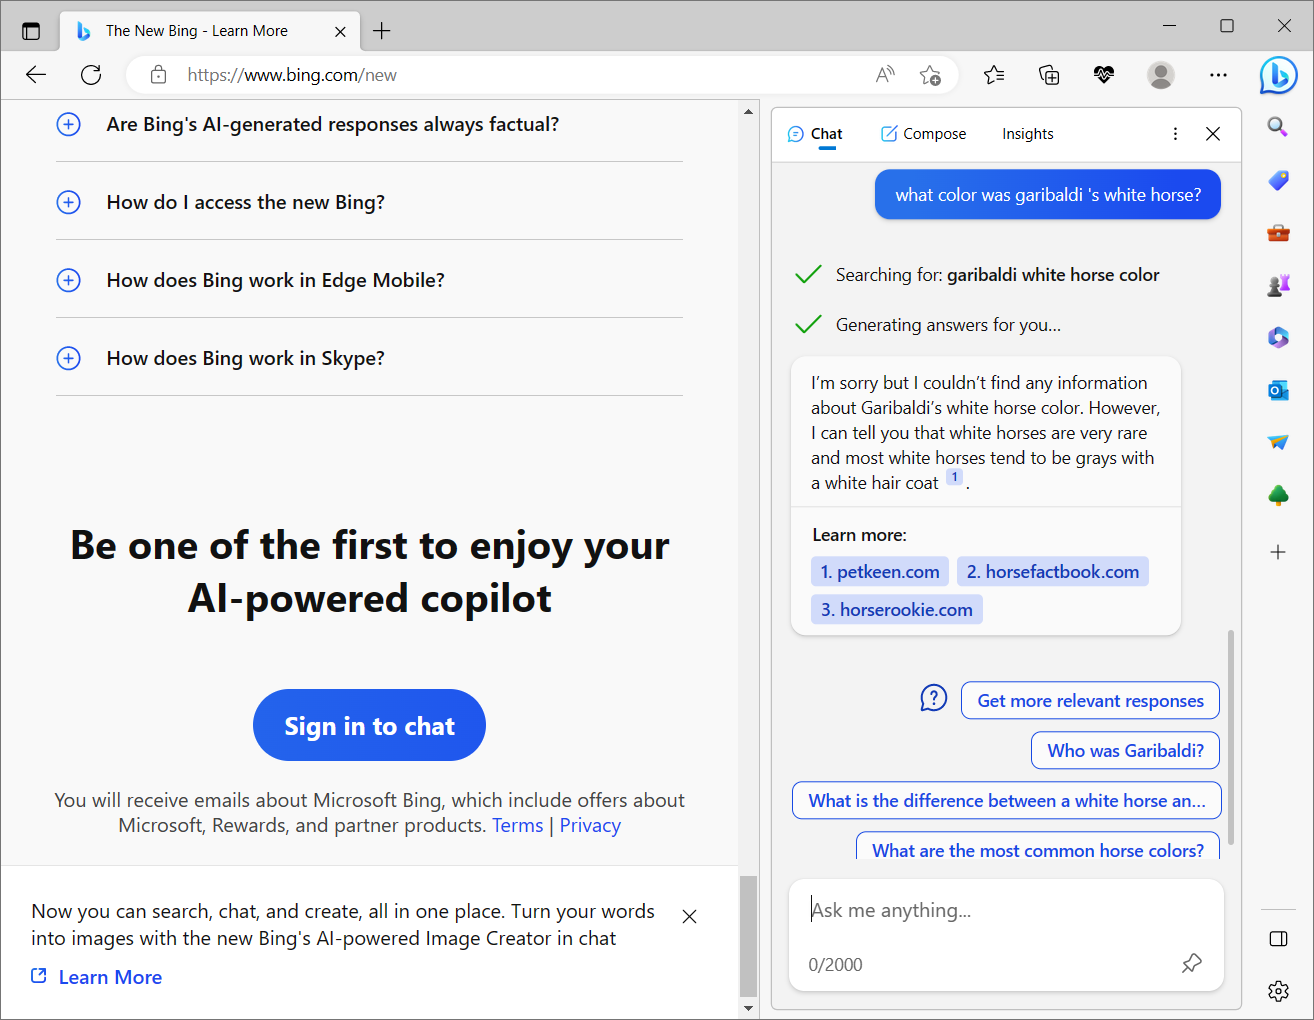Select "Get more relevant responses" suggestion
The width and height of the screenshot is (1314, 1020).
[1090, 700]
